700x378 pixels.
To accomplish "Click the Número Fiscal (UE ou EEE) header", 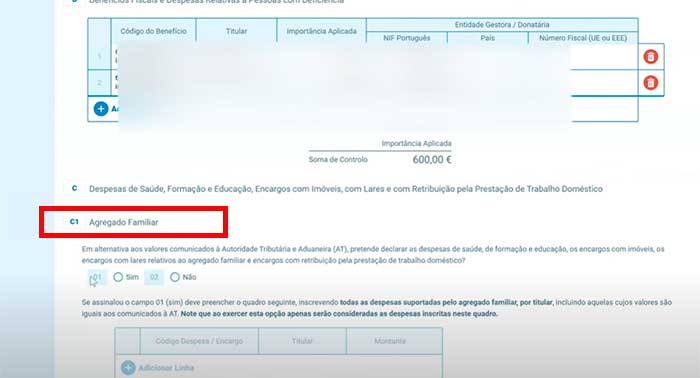I will click(583, 38).
